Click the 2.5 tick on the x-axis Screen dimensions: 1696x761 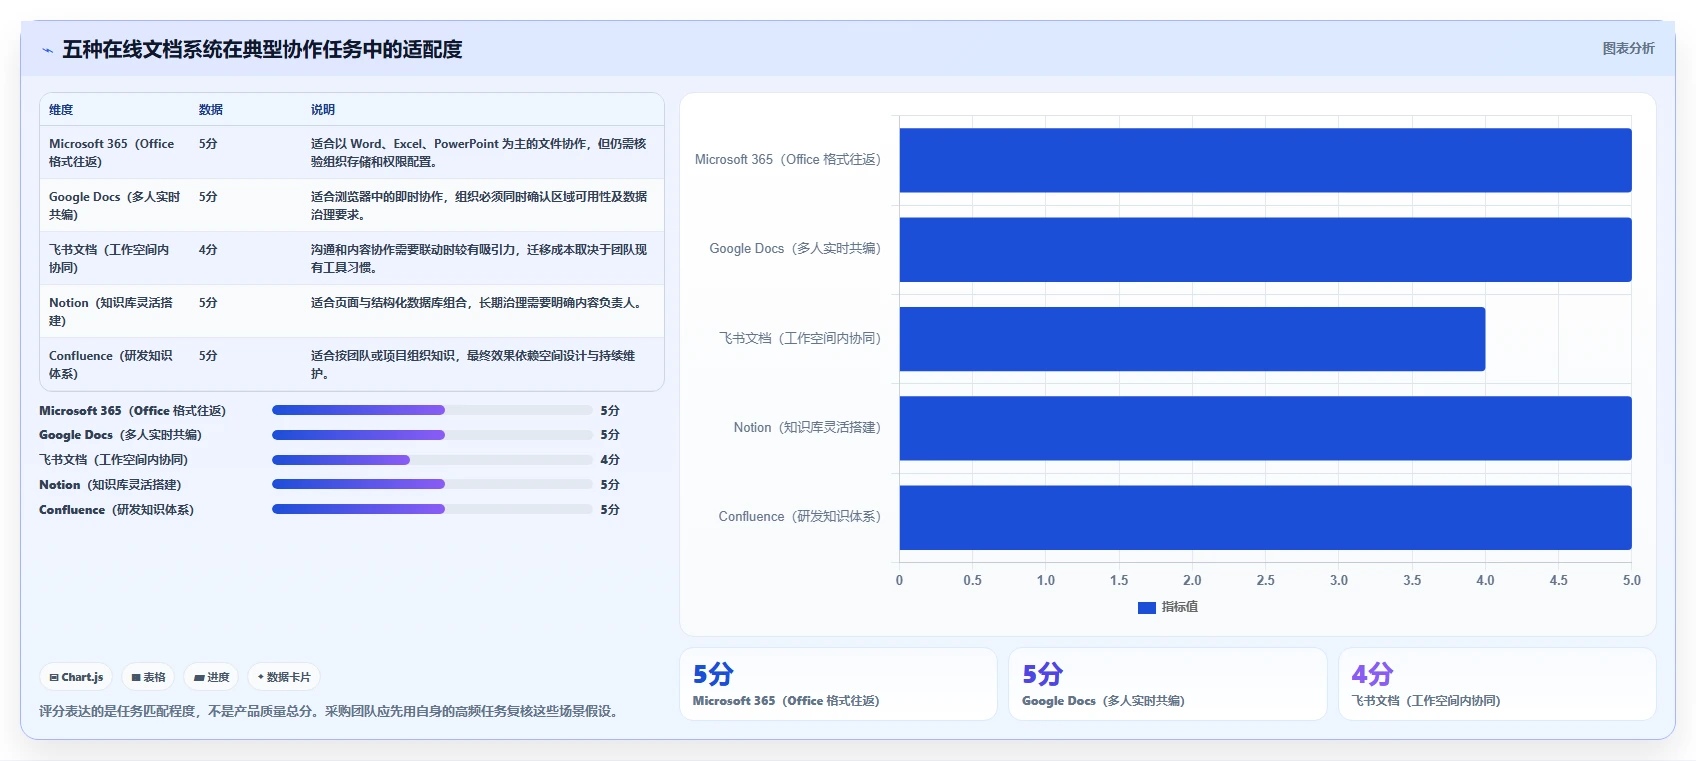(x=1265, y=580)
